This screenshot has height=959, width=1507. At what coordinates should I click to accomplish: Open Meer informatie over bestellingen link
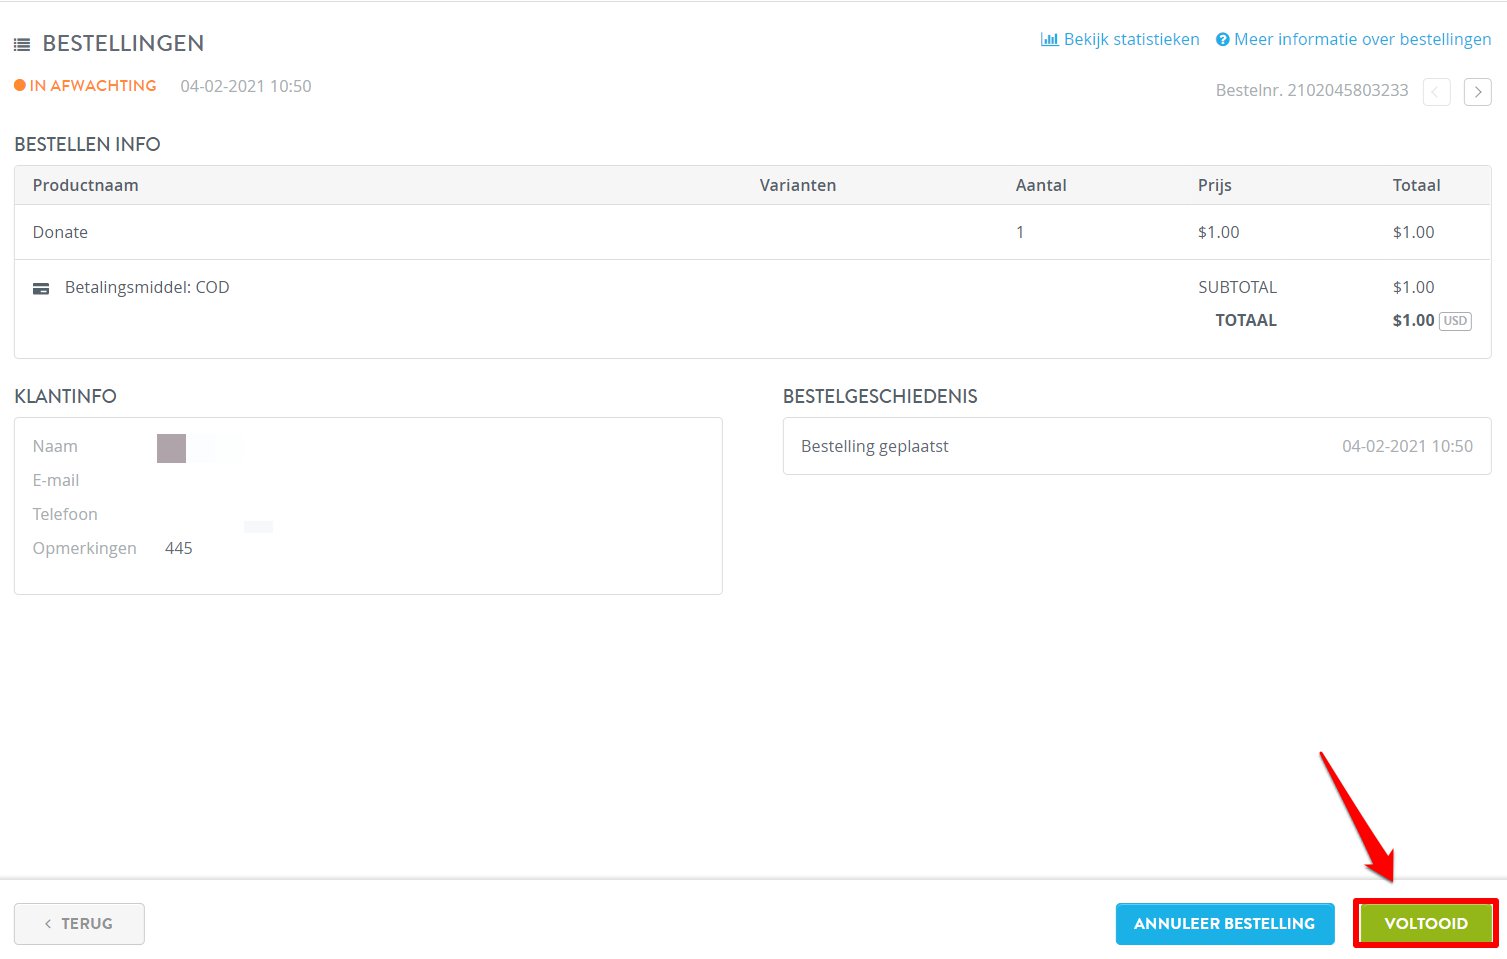tap(1362, 39)
